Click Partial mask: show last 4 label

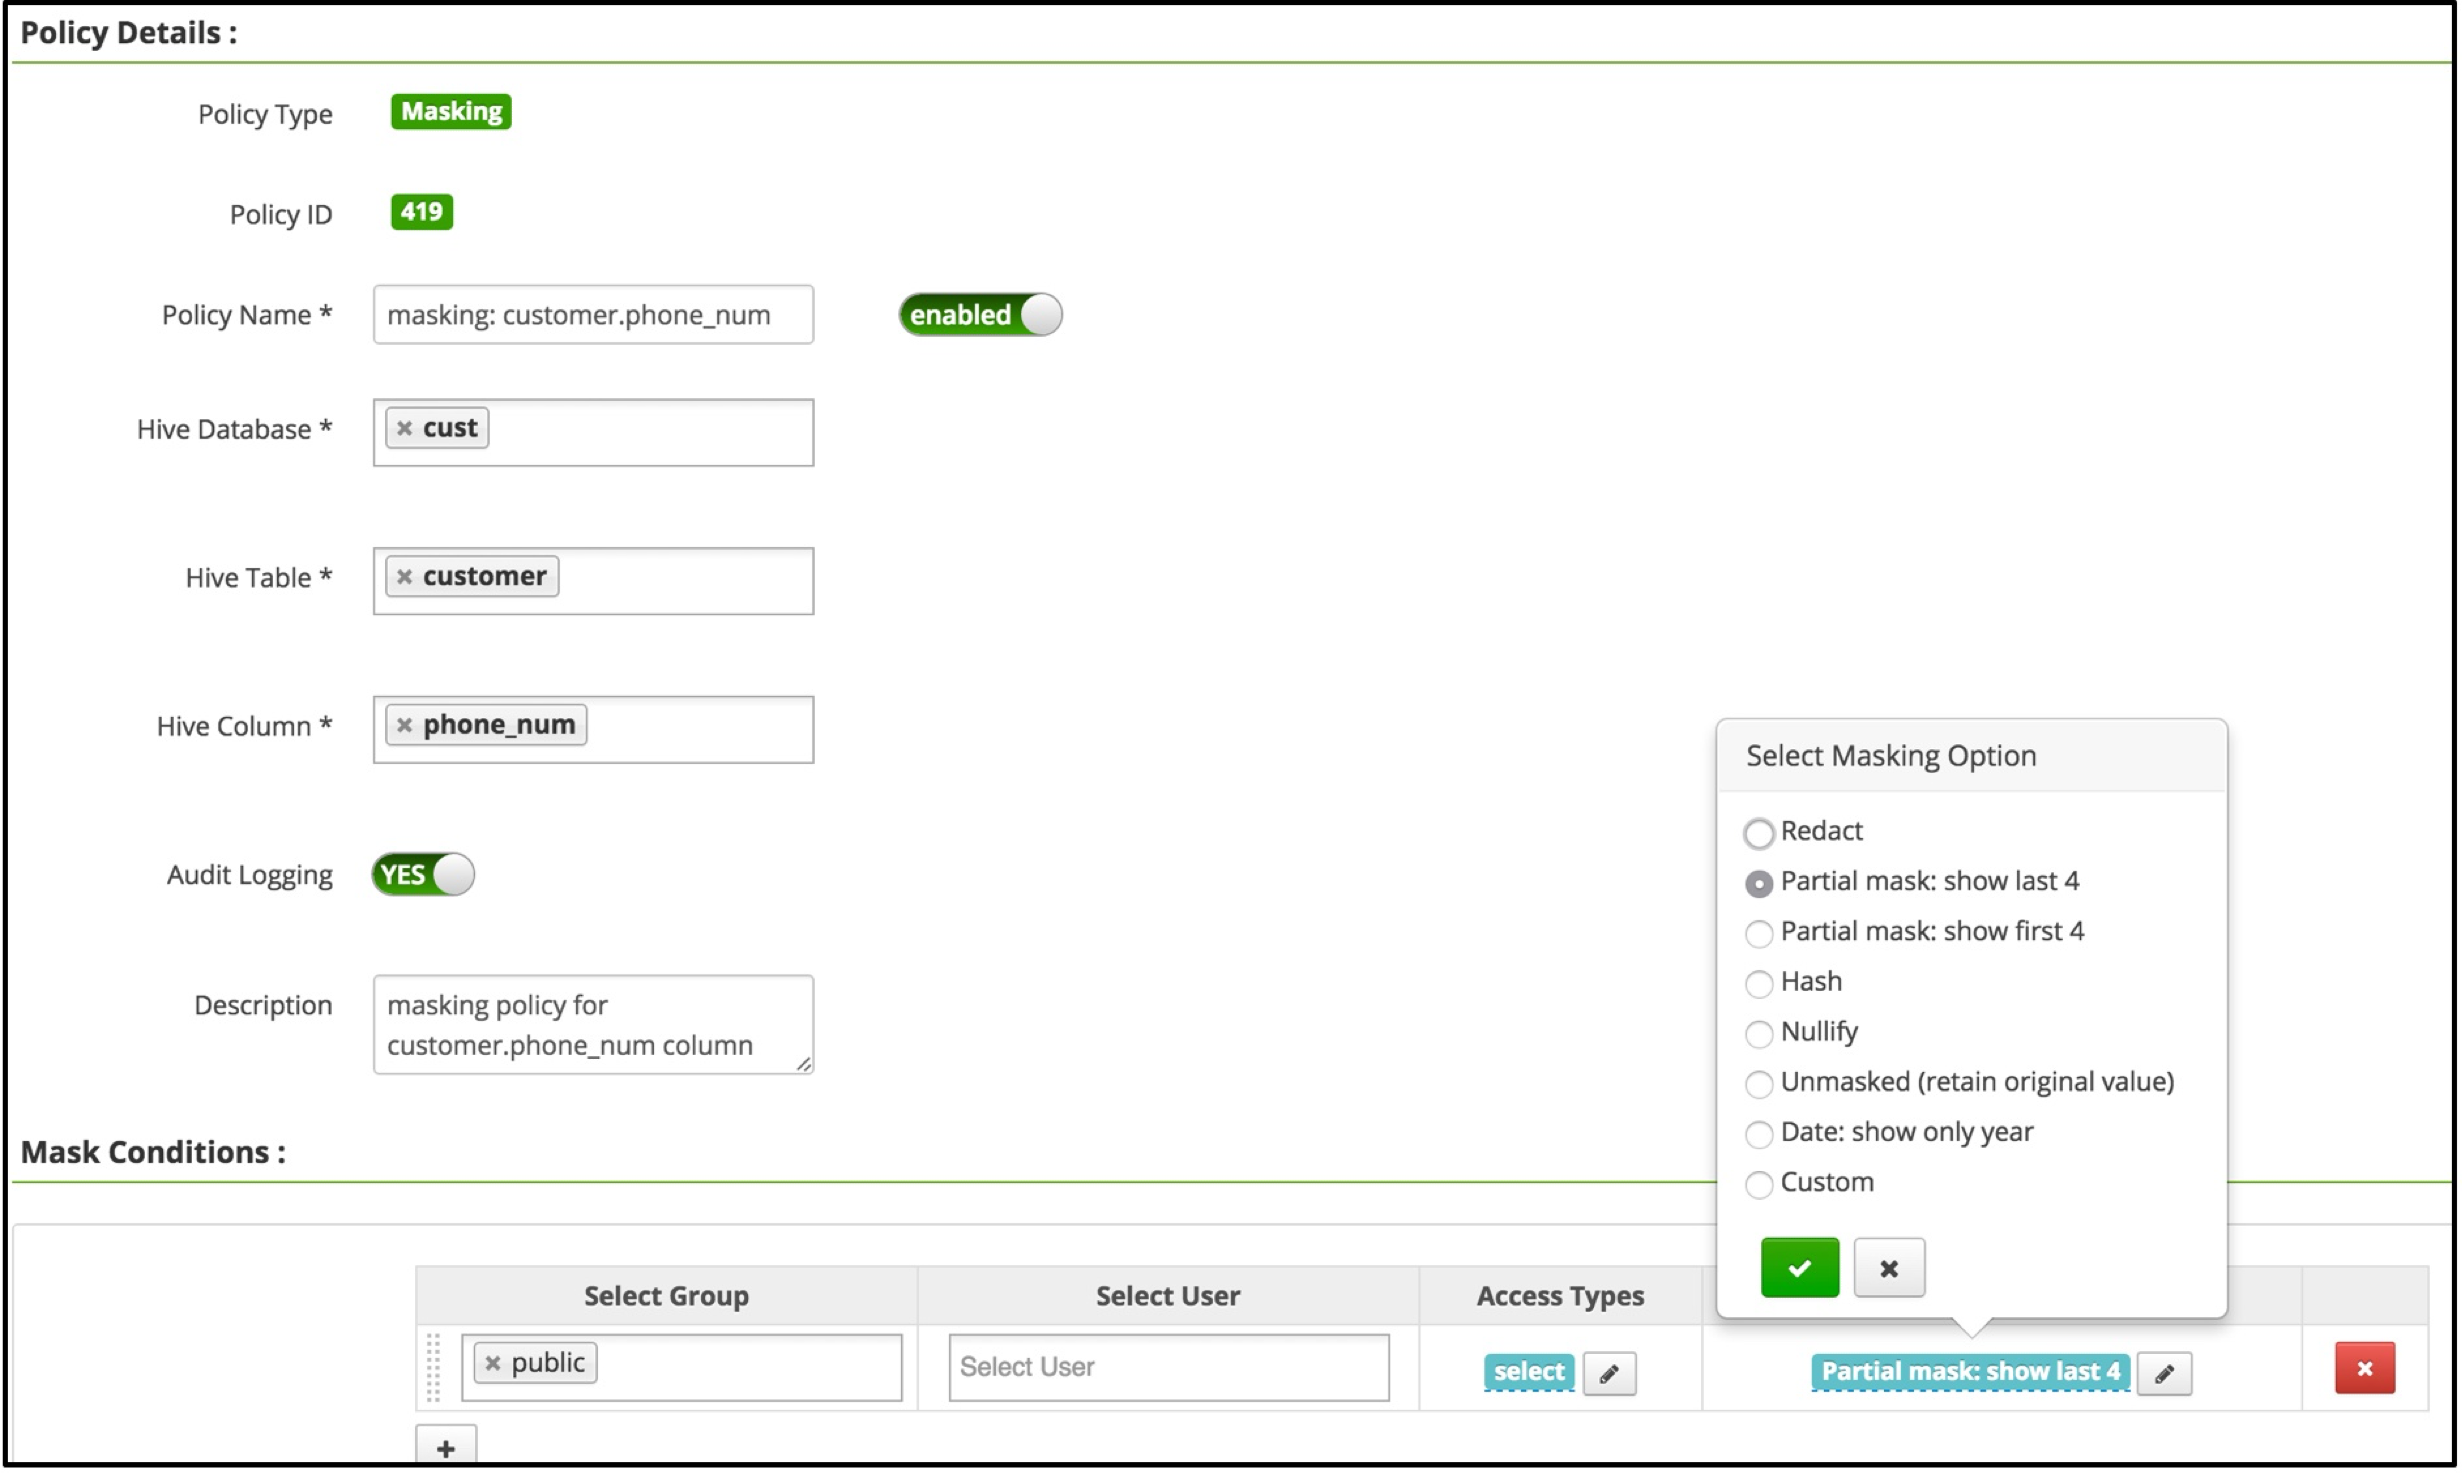click(1971, 1372)
